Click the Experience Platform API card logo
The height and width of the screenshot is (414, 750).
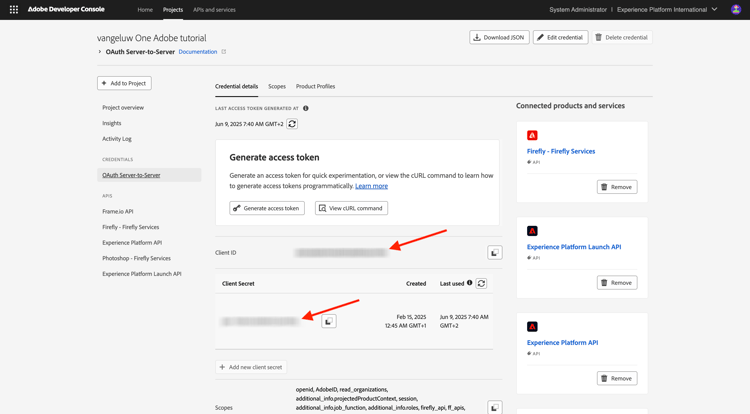[x=532, y=327]
